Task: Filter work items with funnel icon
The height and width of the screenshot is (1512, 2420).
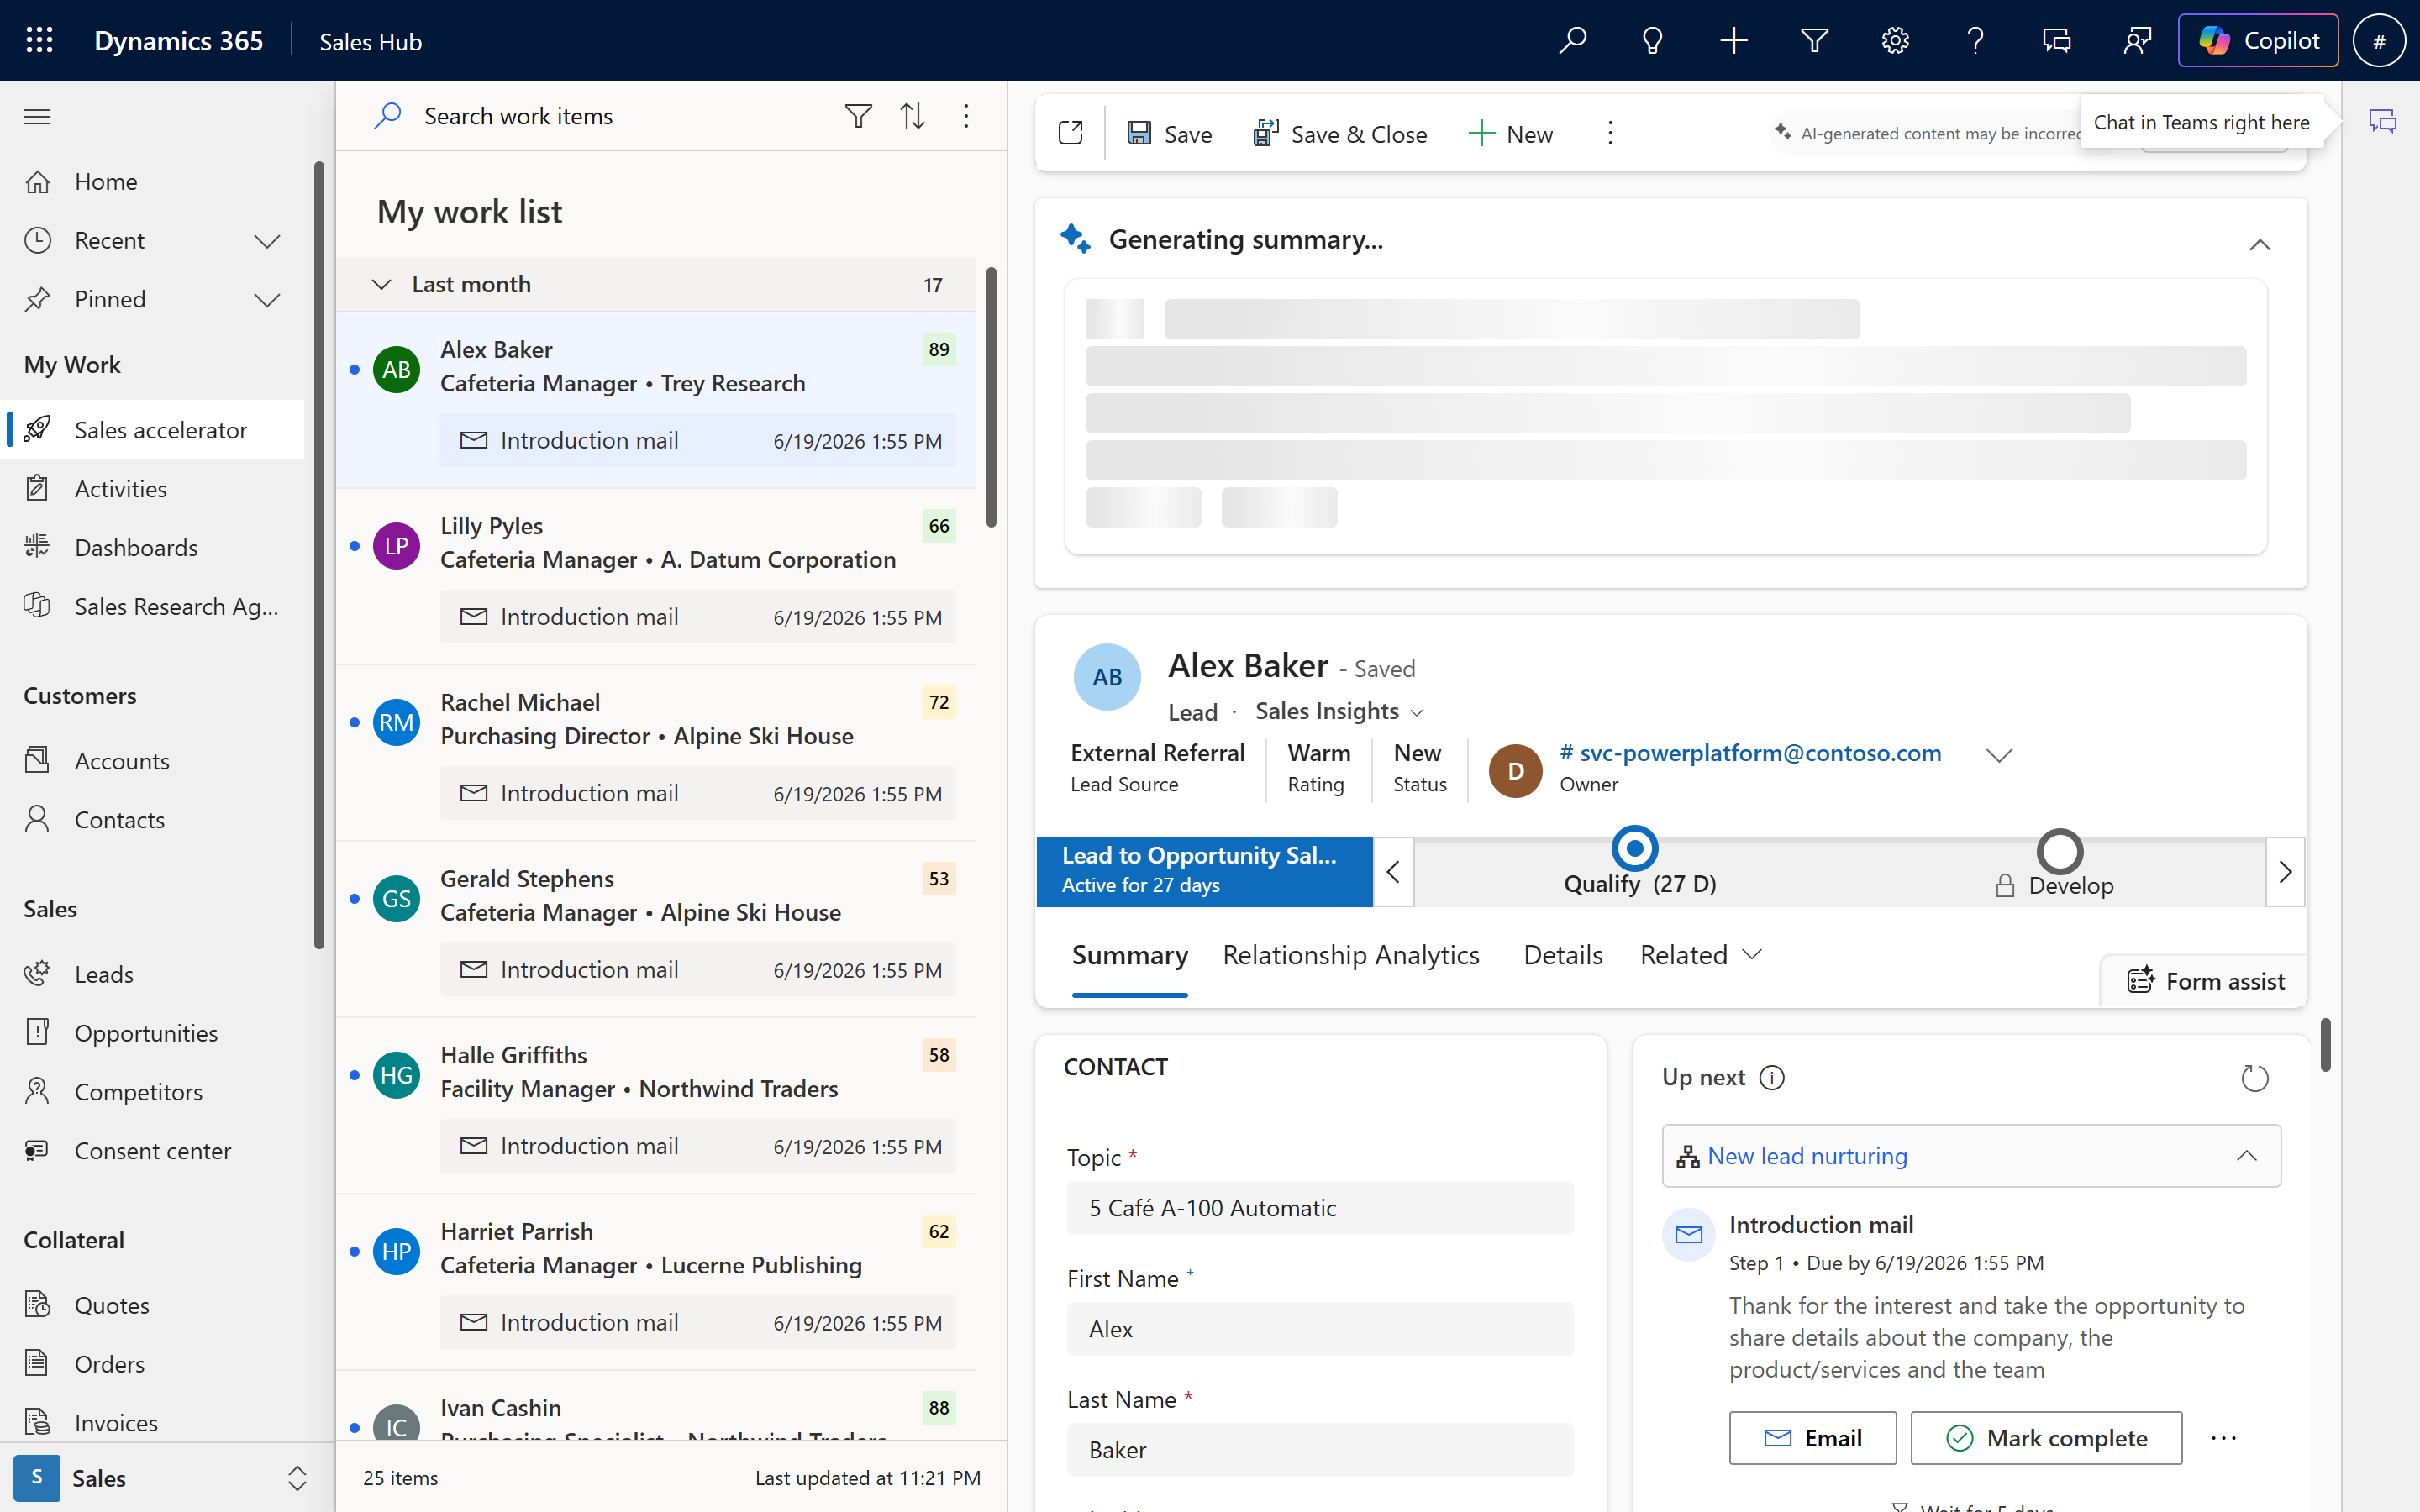Action: (858, 116)
